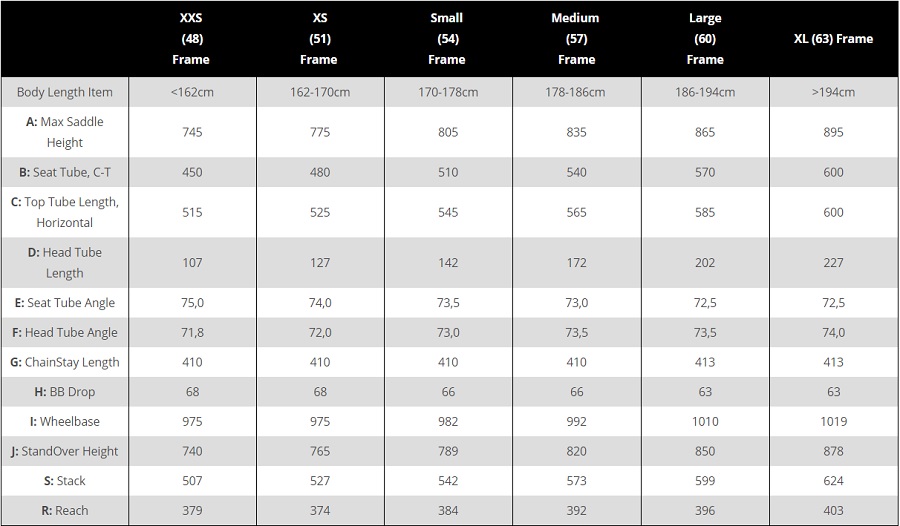Image resolution: width=900 pixels, height=526 pixels.
Task: Click the Head Tube Angle label
Action: pyautogui.click(x=64, y=332)
